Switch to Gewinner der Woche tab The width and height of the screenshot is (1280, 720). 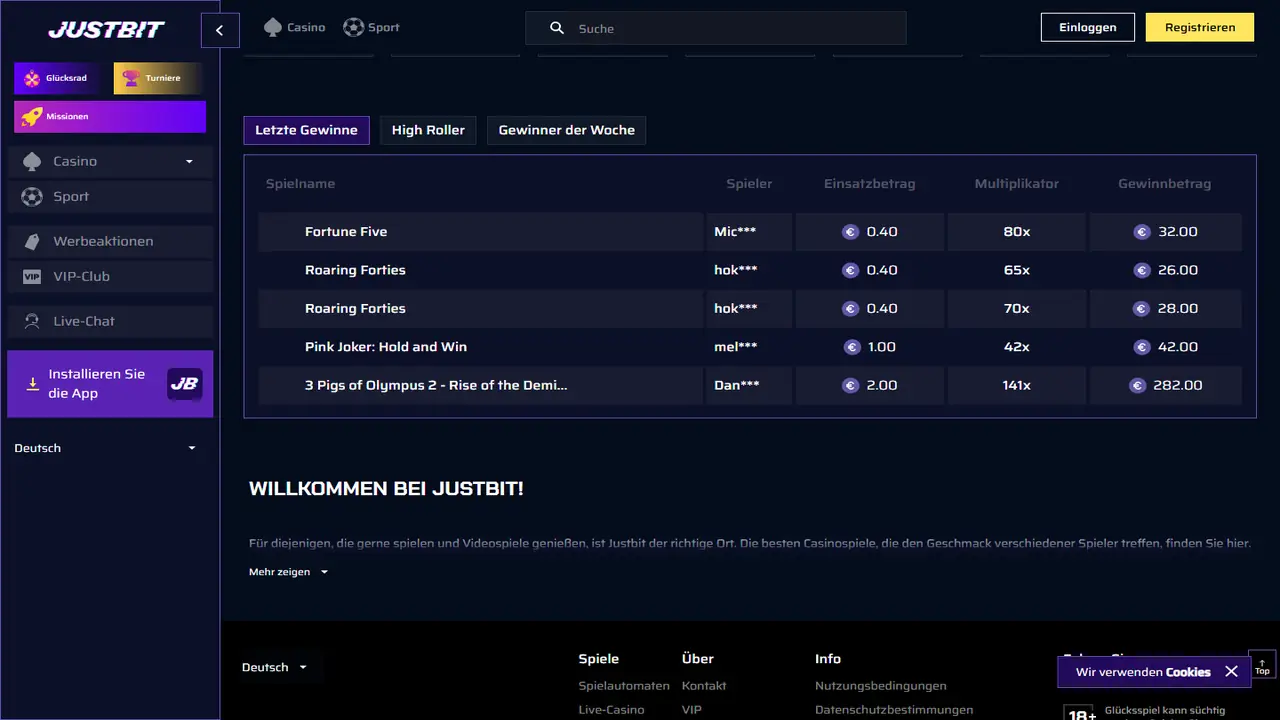click(x=566, y=130)
